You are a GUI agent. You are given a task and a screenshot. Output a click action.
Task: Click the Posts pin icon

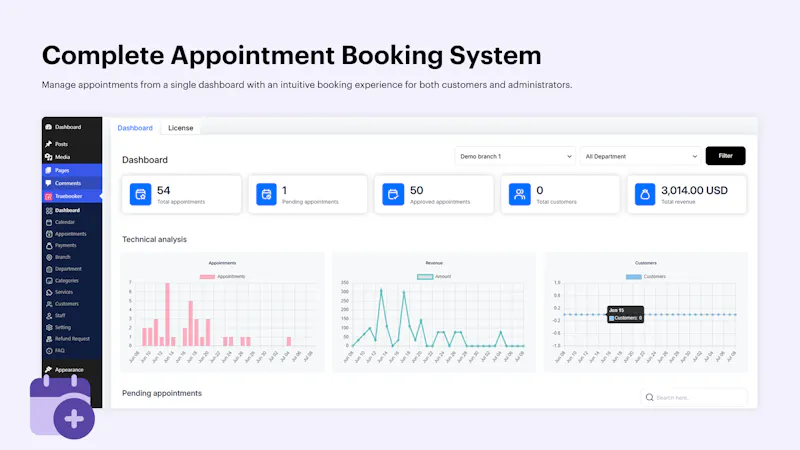[48, 144]
